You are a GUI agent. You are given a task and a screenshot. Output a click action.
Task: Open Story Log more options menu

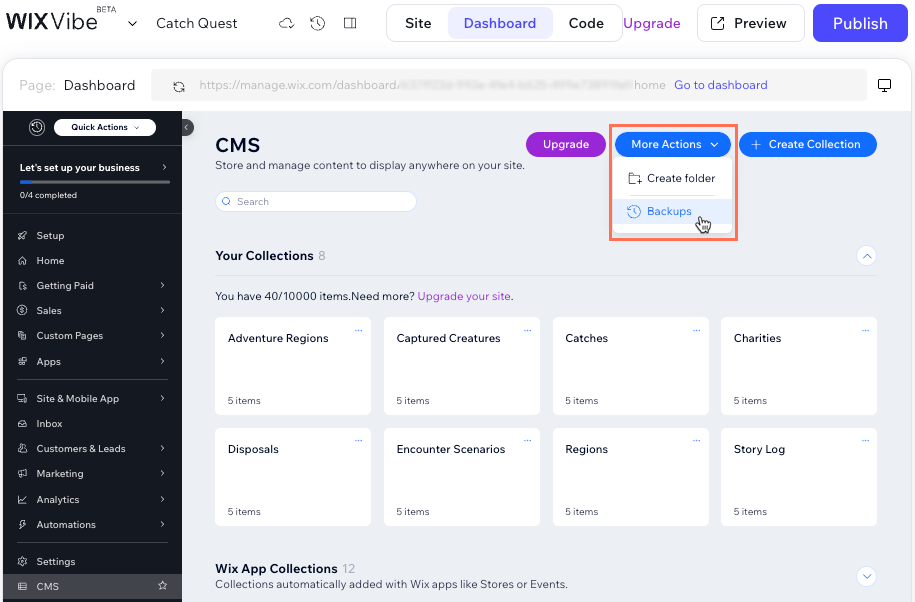(865, 440)
